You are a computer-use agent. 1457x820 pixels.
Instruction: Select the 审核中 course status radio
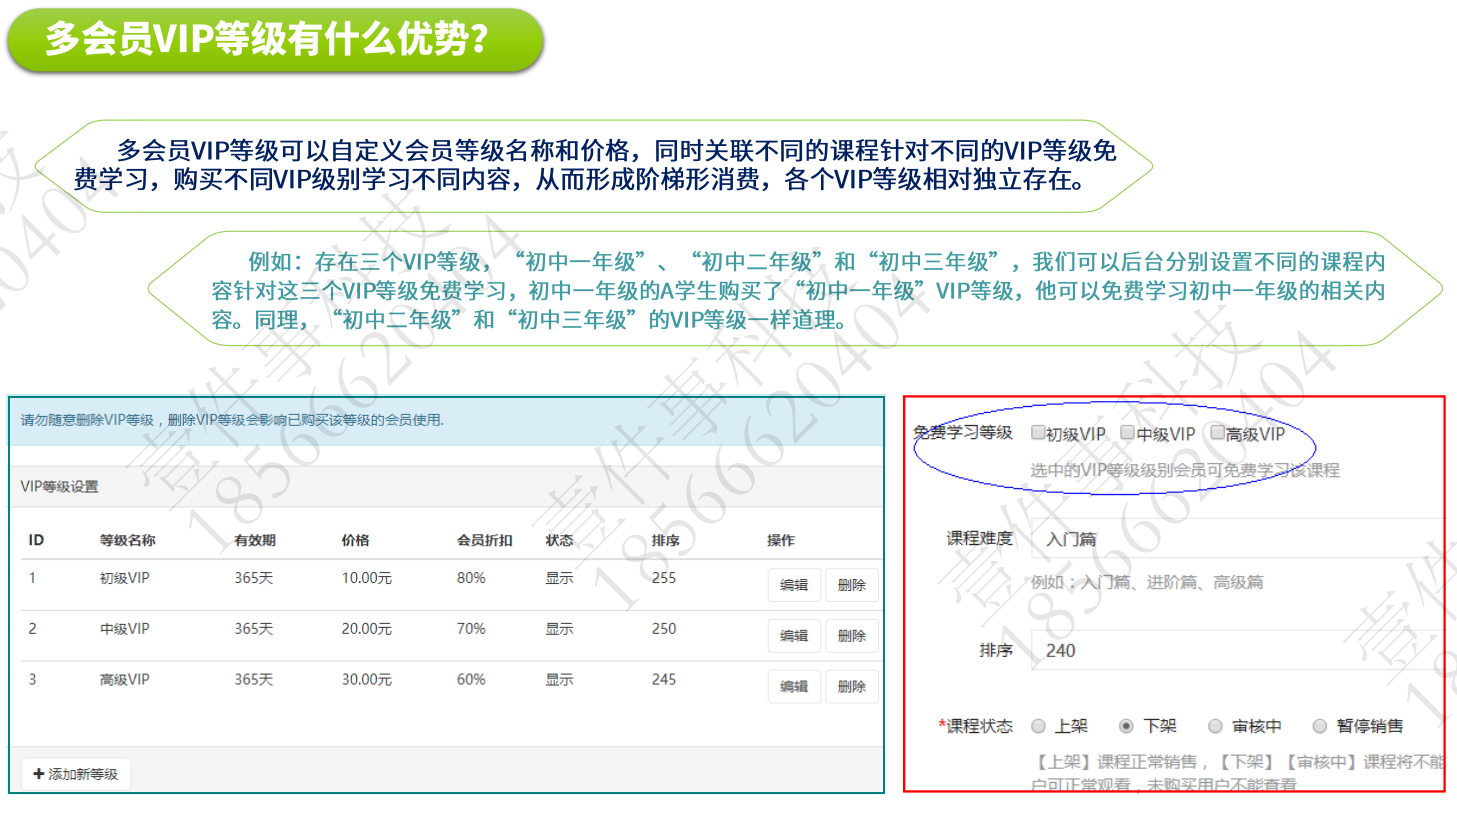[x=1215, y=726]
